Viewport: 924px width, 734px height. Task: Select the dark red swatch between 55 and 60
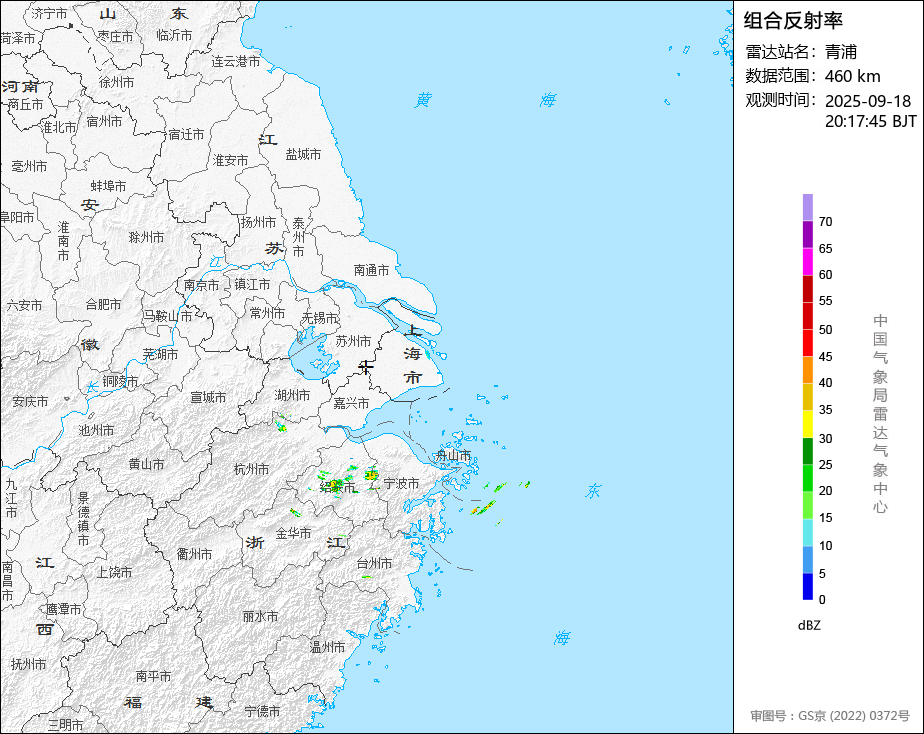pos(807,289)
